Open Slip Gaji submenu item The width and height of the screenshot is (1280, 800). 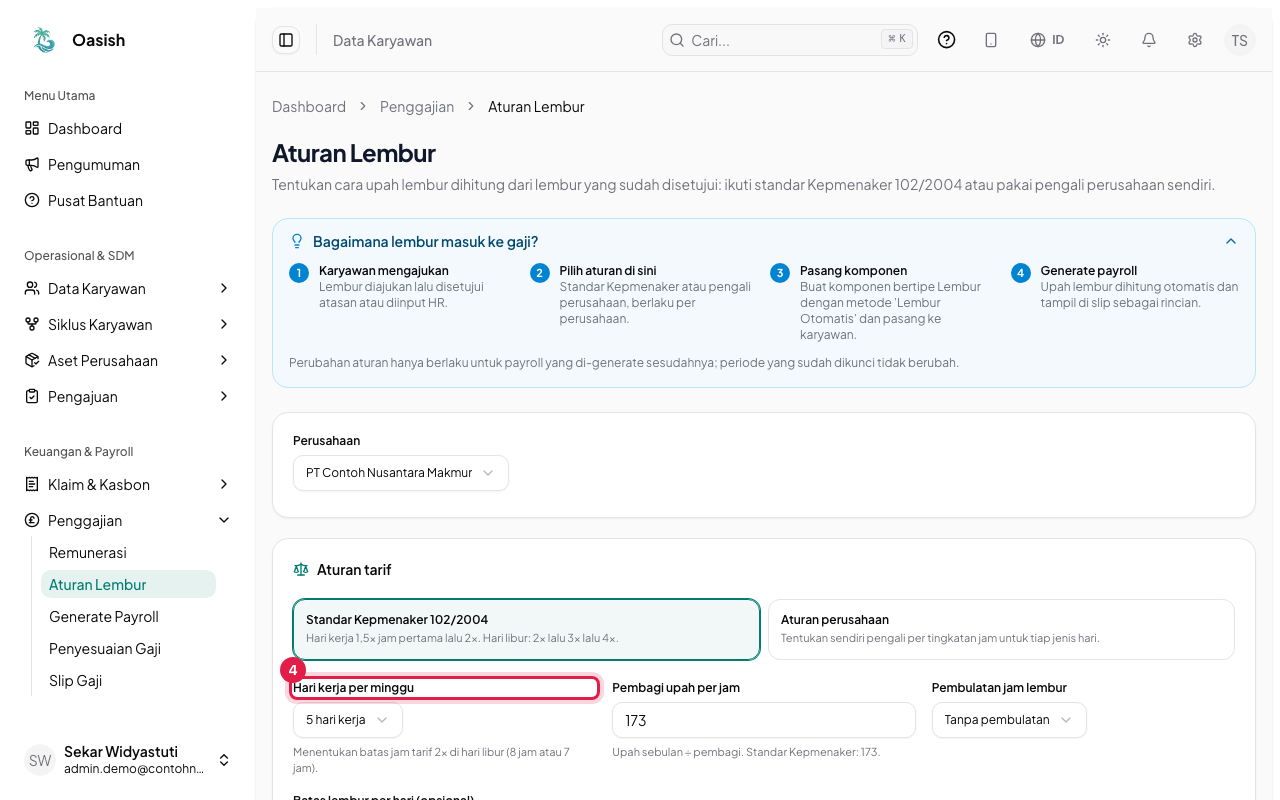point(128,680)
